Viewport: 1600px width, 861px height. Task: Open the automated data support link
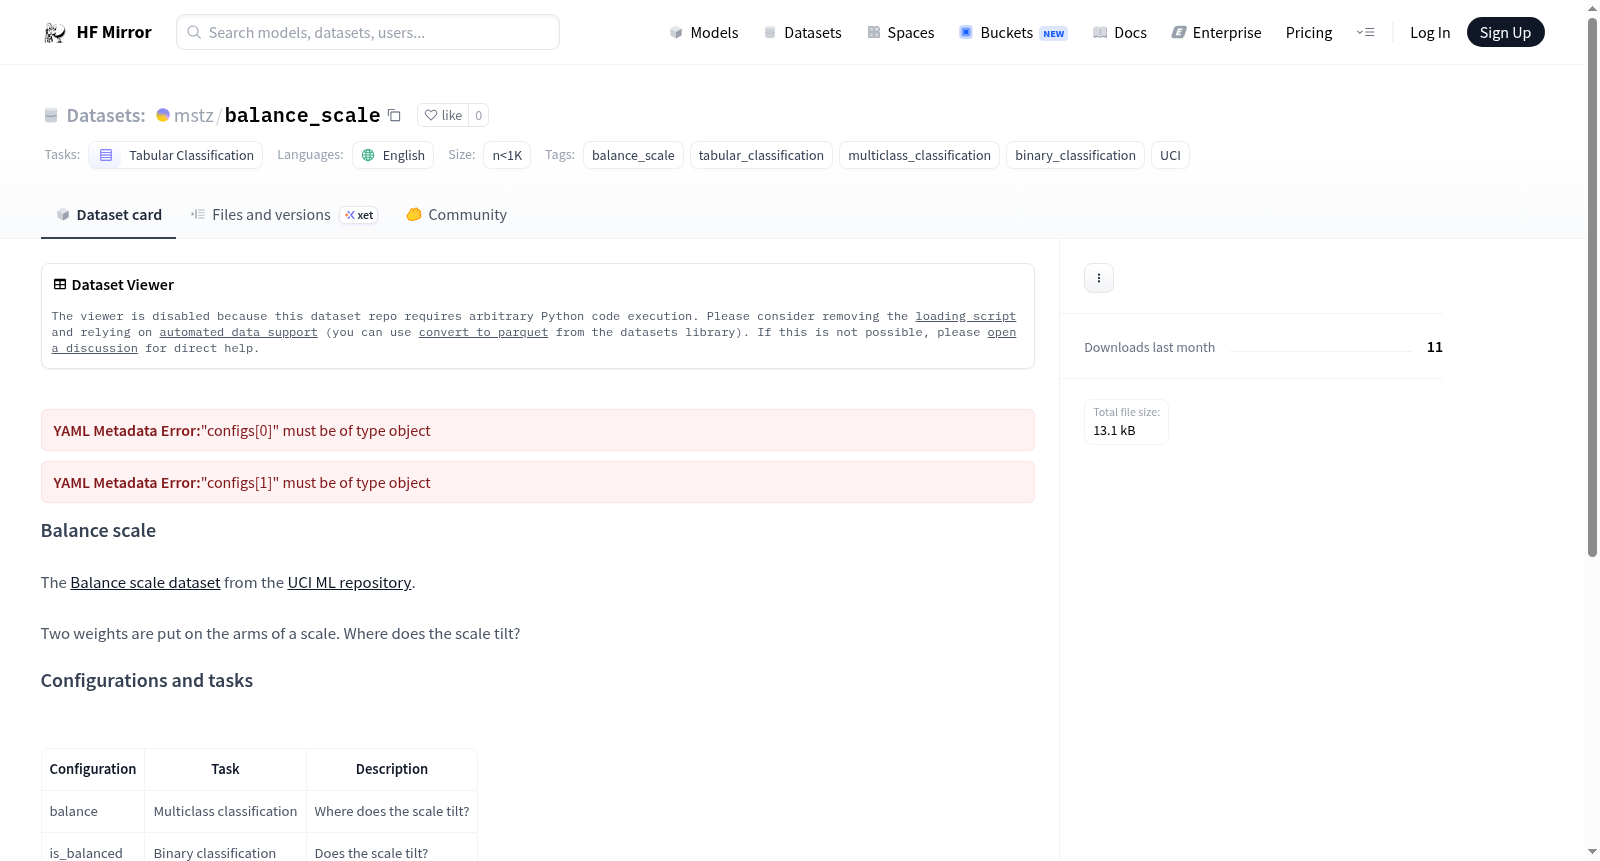coord(238,332)
